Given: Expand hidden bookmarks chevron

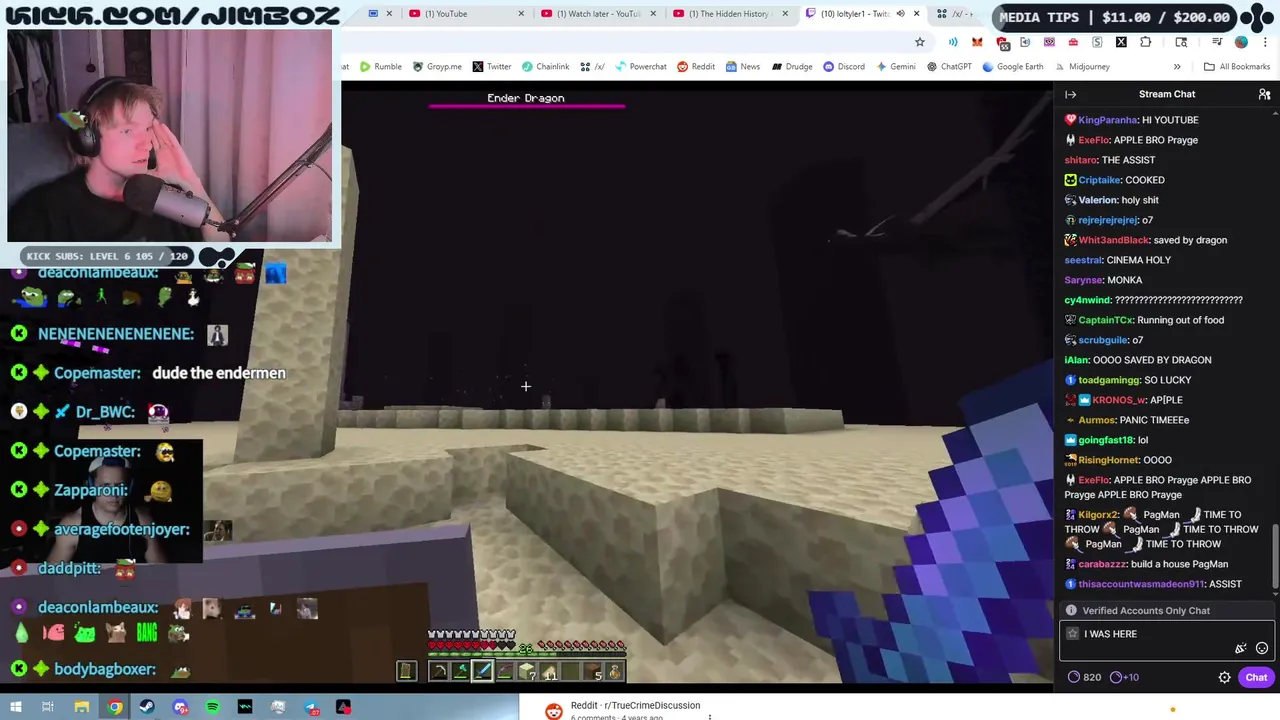Looking at the screenshot, I should (x=1177, y=67).
